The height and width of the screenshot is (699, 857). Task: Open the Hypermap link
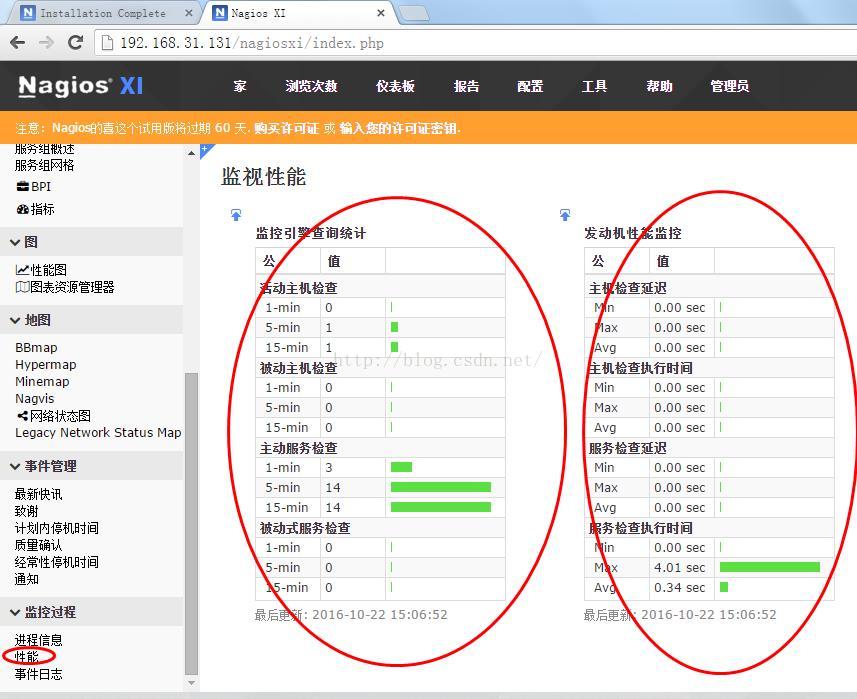tap(45, 365)
